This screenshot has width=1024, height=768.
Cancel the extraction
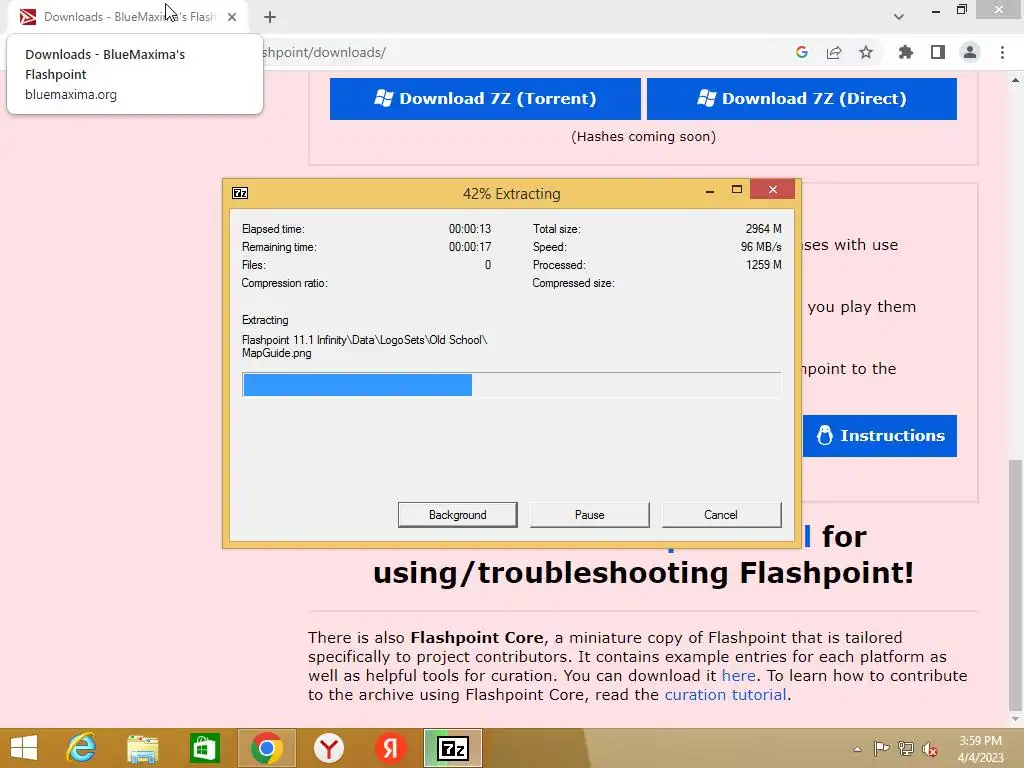click(721, 515)
